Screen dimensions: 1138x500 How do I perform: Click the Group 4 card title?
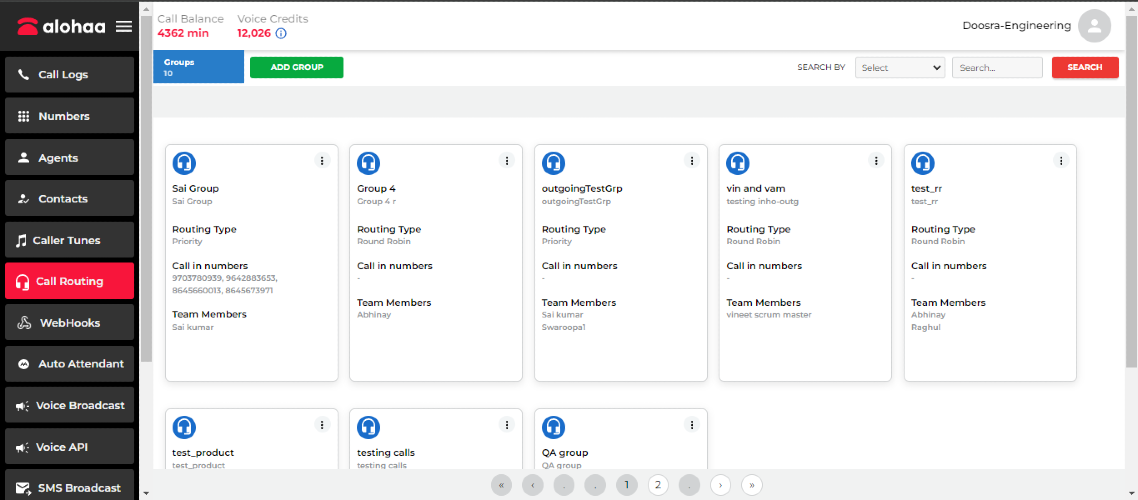pos(376,189)
